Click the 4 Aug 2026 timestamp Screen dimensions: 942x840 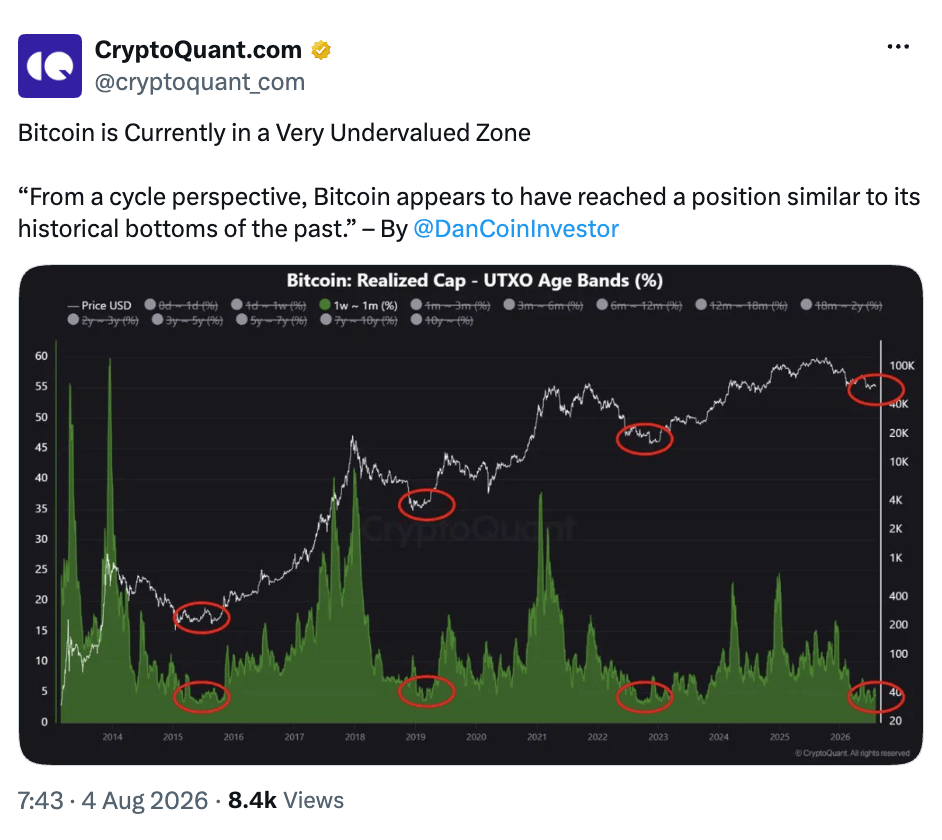pos(145,800)
